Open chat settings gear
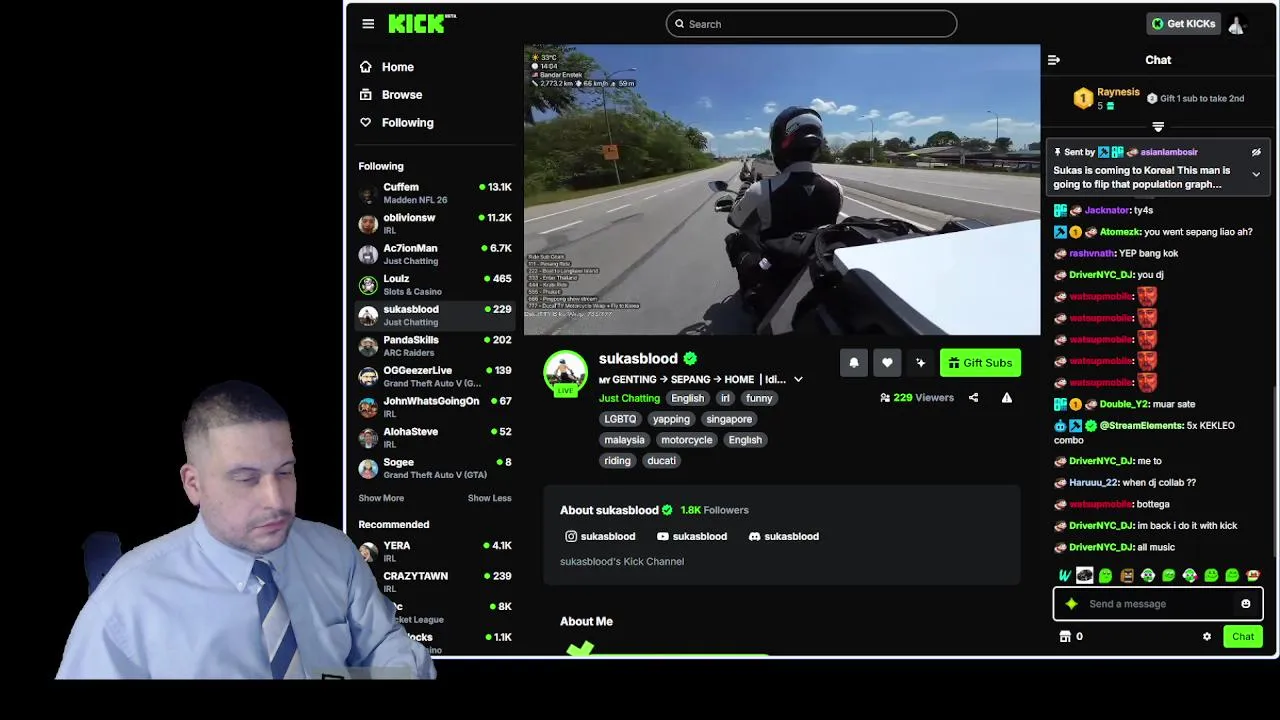Viewport: 1280px width, 720px height. pyautogui.click(x=1207, y=637)
